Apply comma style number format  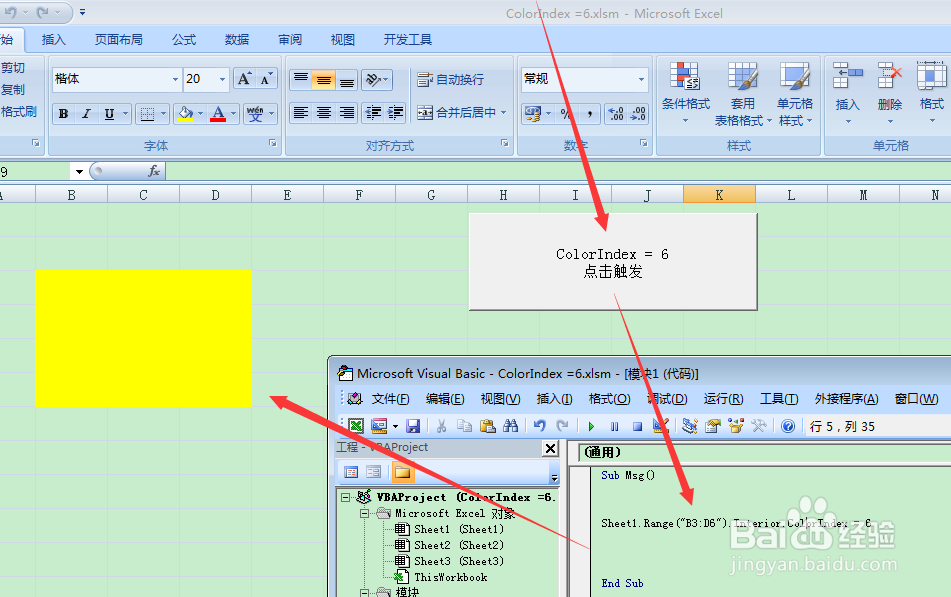pyautogui.click(x=589, y=113)
